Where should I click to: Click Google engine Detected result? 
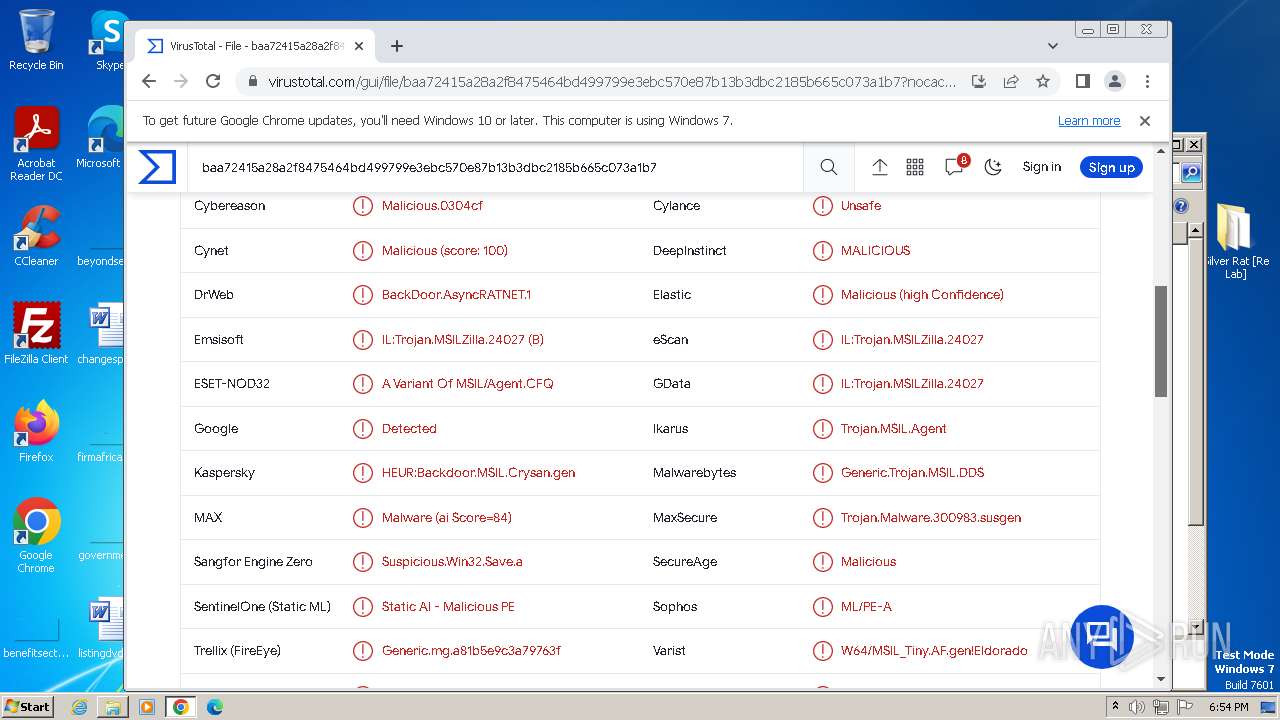(409, 429)
